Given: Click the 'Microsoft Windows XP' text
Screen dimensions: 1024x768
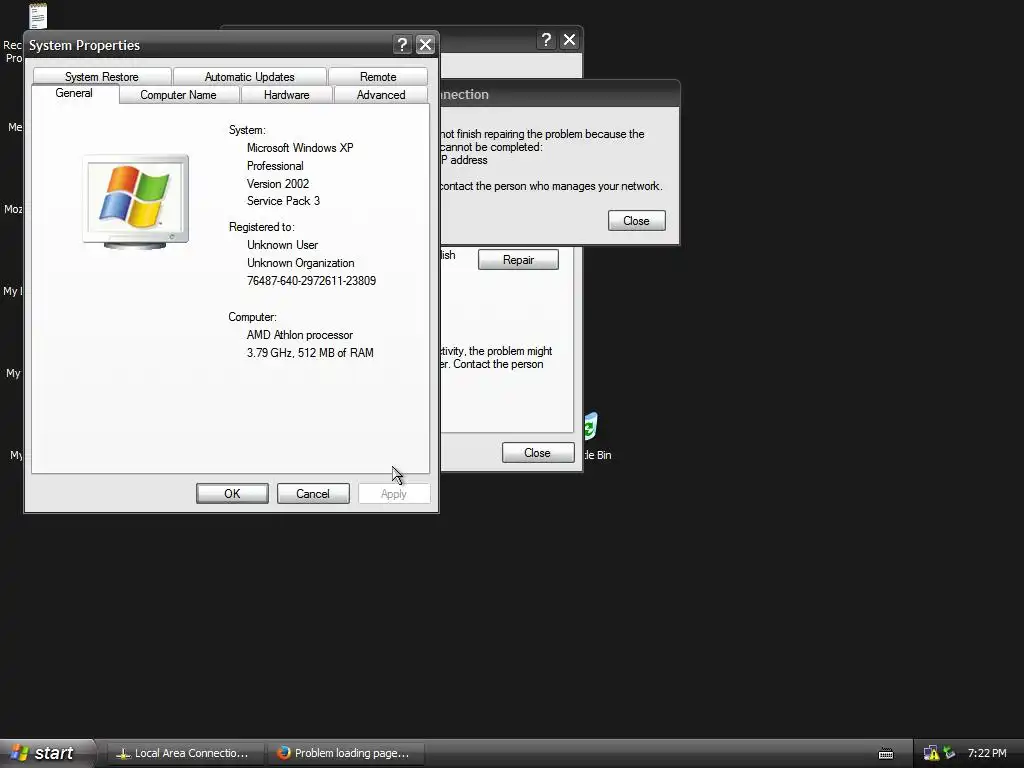Looking at the screenshot, I should pyautogui.click(x=300, y=148).
